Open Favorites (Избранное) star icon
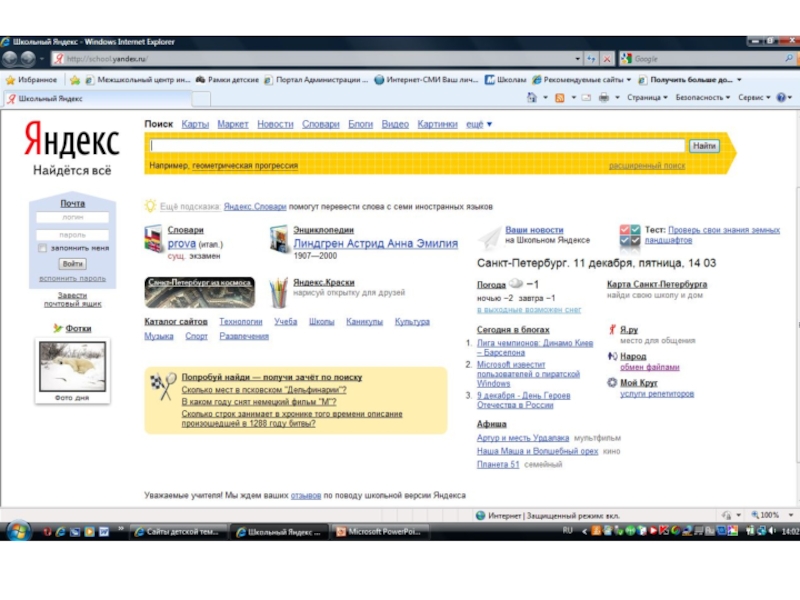Image resolution: width=800 pixels, height=600 pixels. pos(11,80)
